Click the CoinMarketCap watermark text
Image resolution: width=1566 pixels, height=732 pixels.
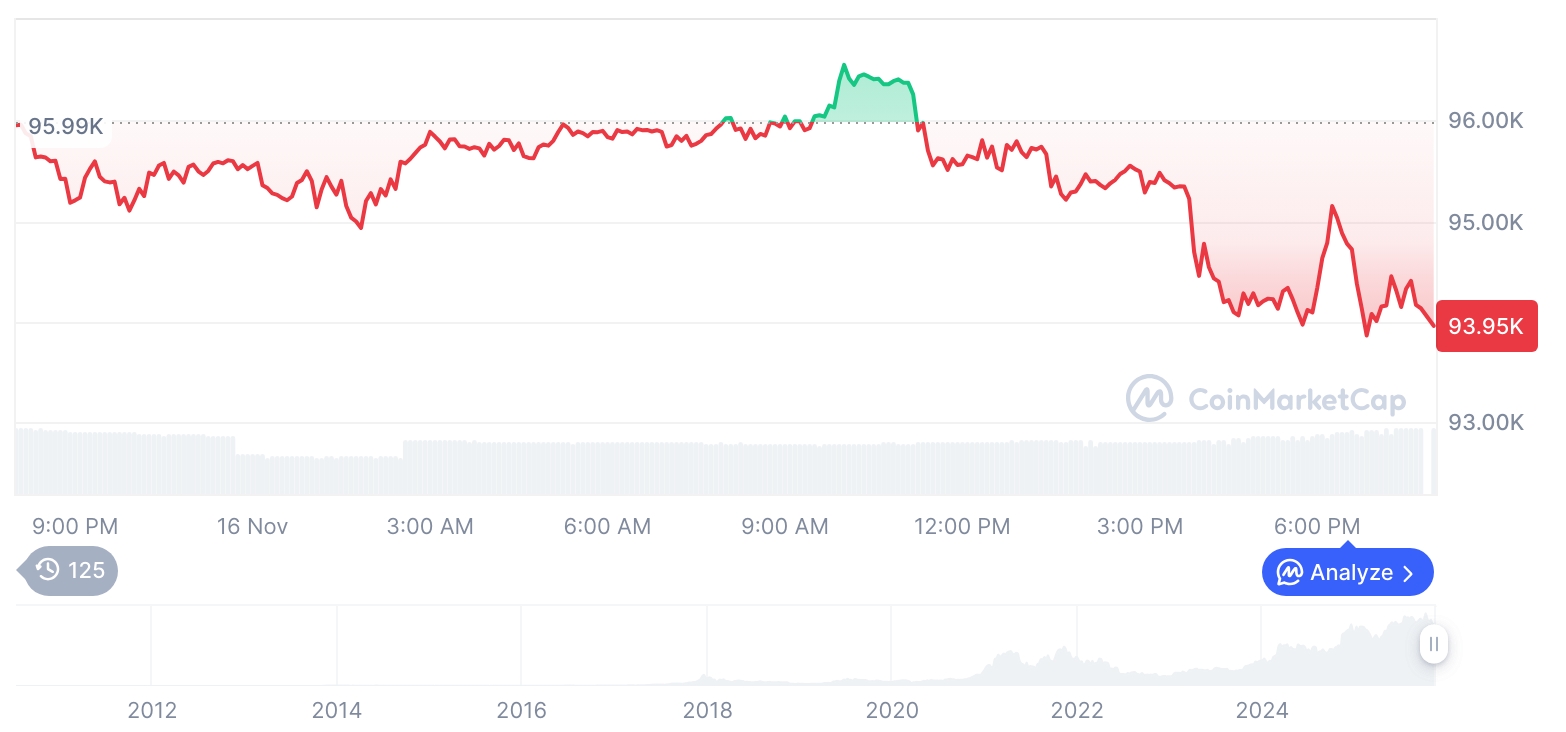pyautogui.click(x=1296, y=400)
